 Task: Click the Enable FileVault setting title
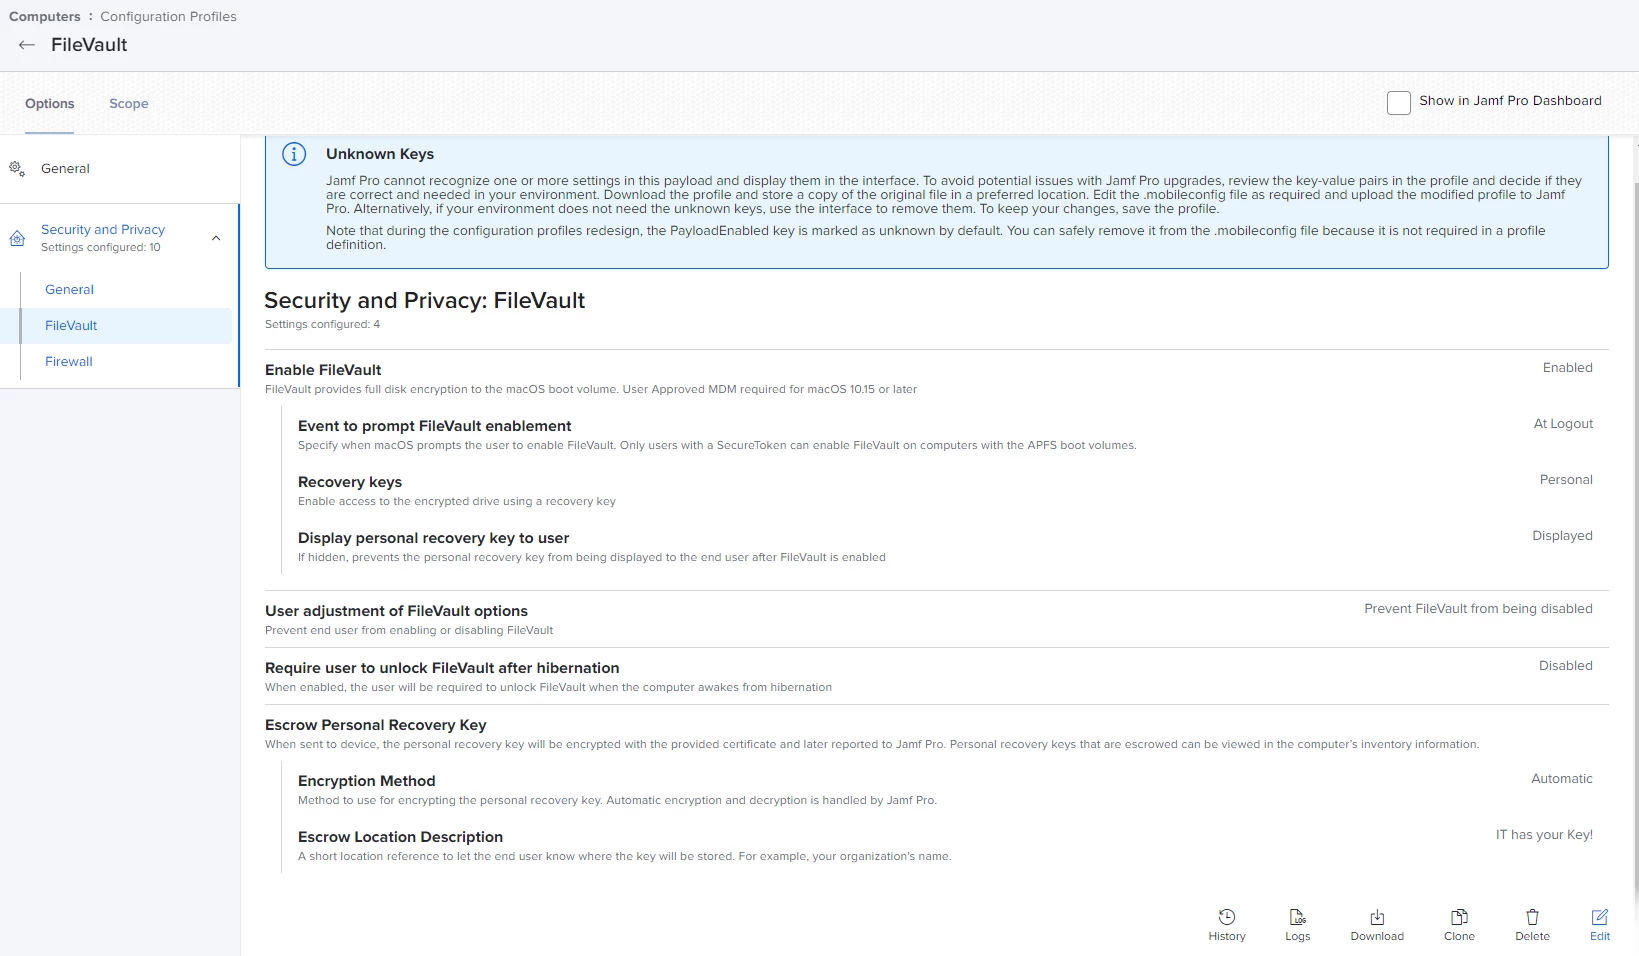[323, 370]
